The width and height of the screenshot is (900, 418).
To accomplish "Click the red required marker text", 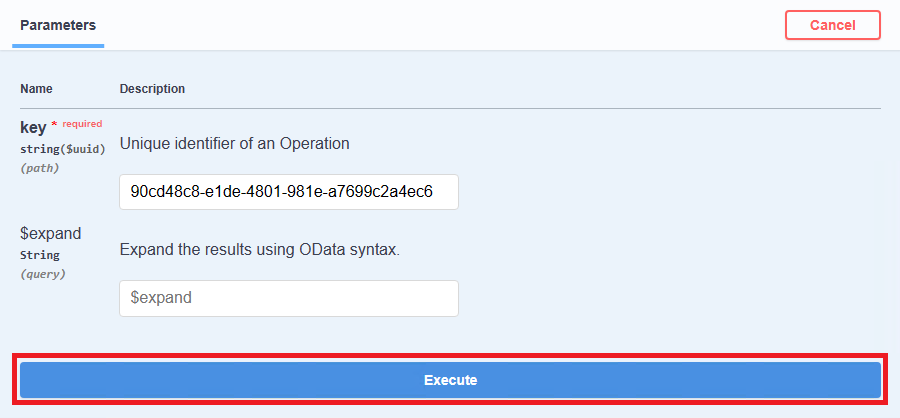I will 83,124.
